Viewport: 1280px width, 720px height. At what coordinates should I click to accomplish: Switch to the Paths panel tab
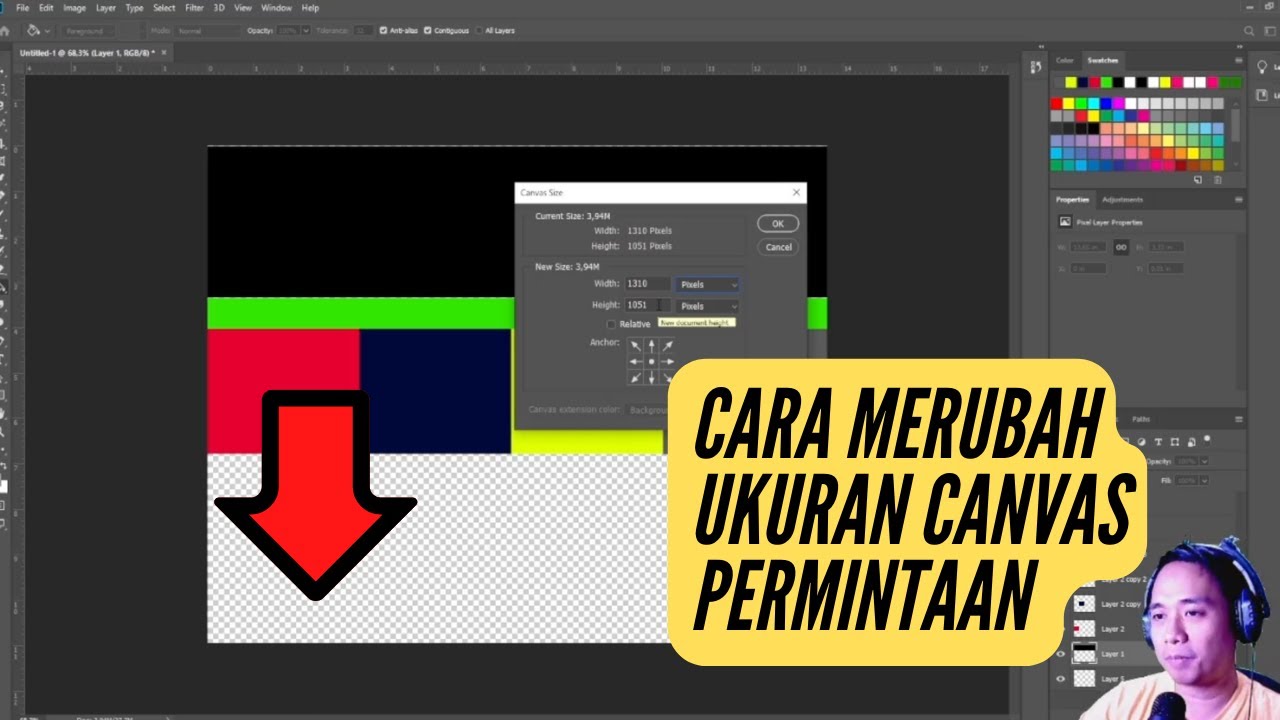(1141, 419)
